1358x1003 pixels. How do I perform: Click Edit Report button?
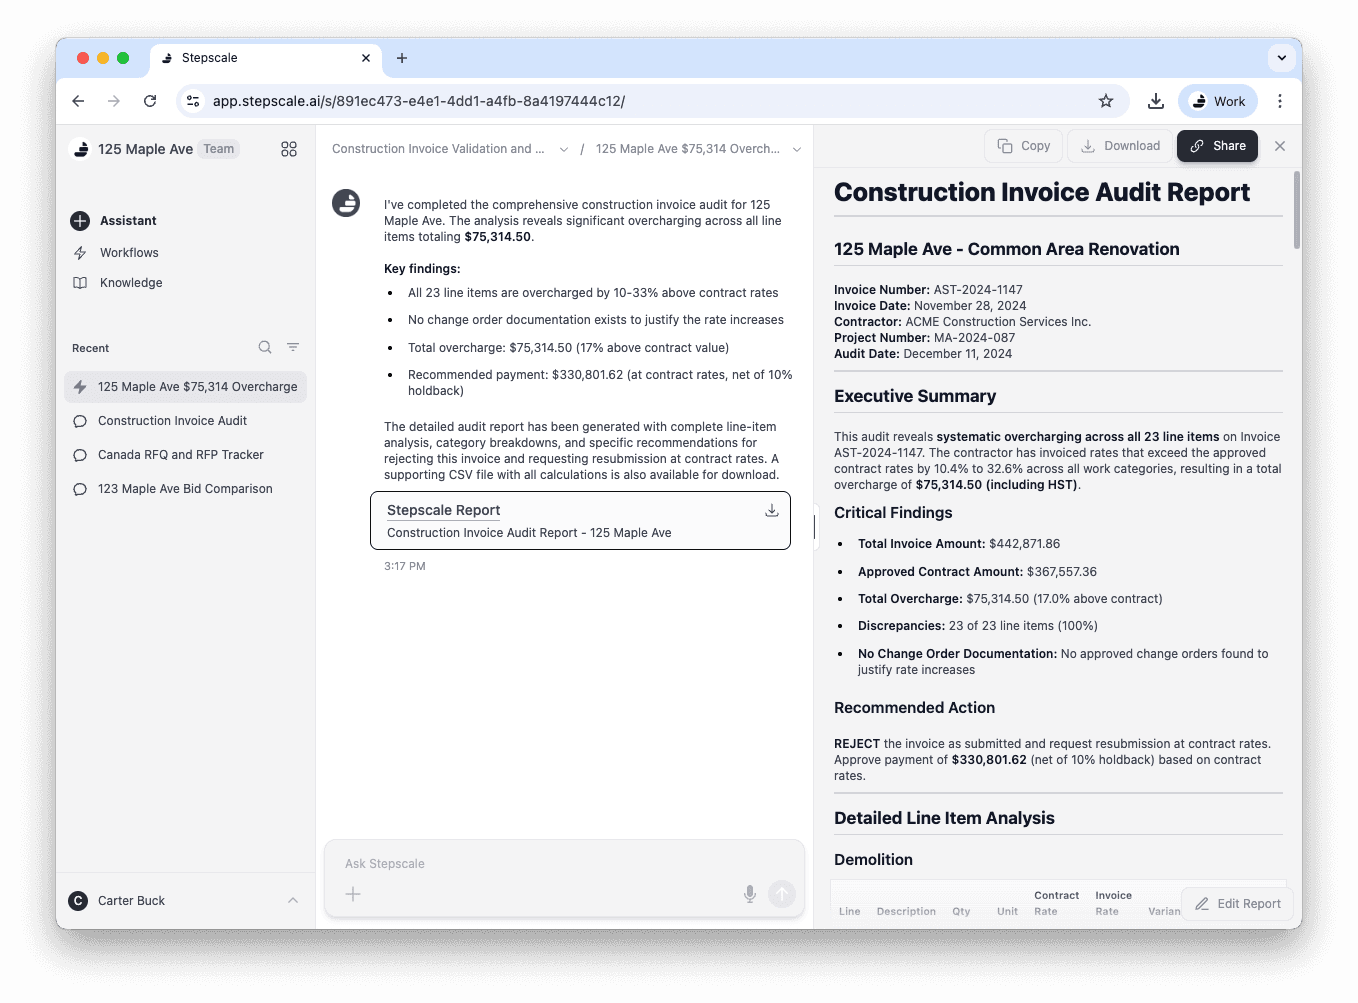point(1237,904)
